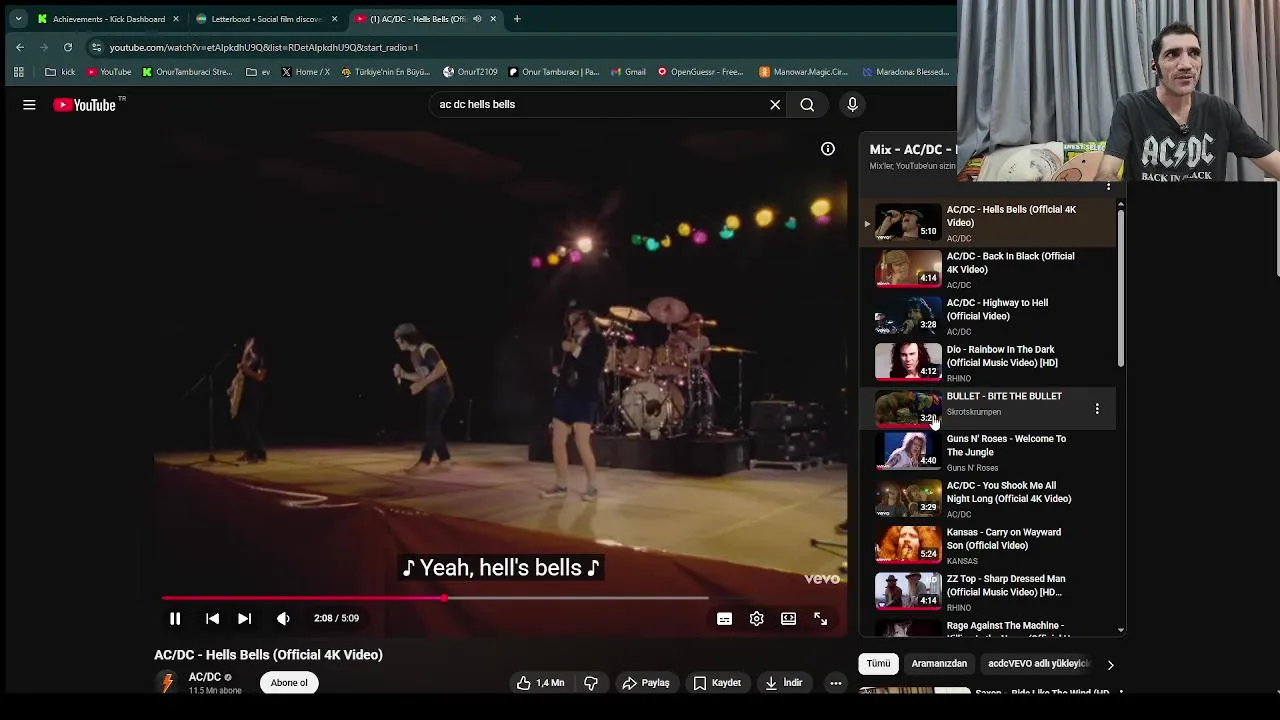Open playlist options three-dot menu in Mix header
The height and width of the screenshot is (720, 1280).
pyautogui.click(x=1108, y=187)
